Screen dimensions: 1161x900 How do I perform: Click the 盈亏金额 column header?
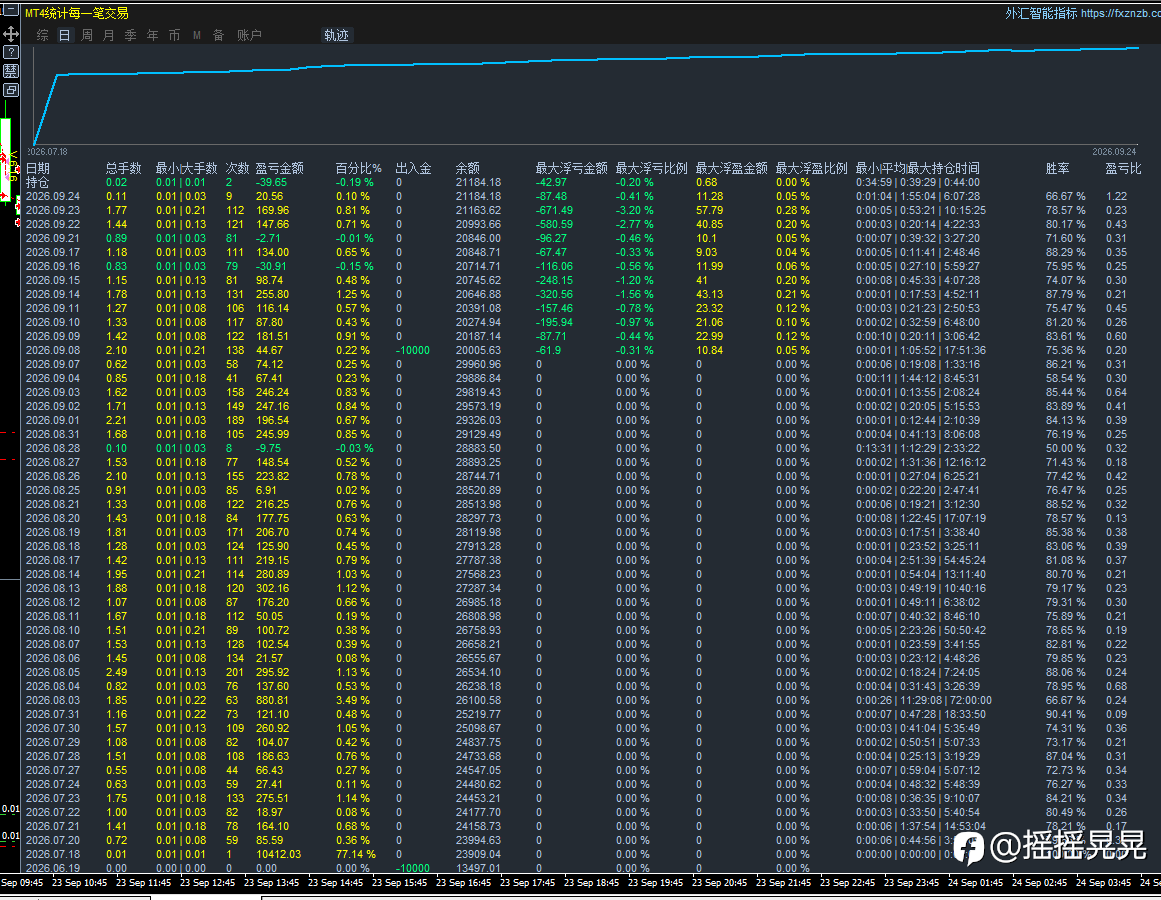[279, 168]
